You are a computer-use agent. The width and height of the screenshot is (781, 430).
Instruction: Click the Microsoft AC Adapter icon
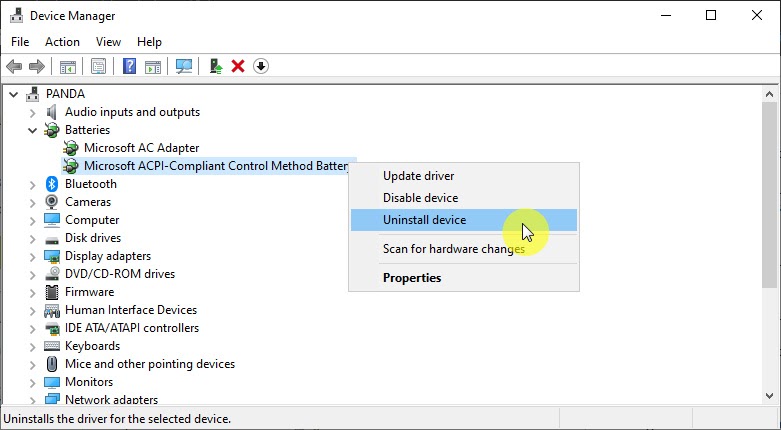click(71, 148)
